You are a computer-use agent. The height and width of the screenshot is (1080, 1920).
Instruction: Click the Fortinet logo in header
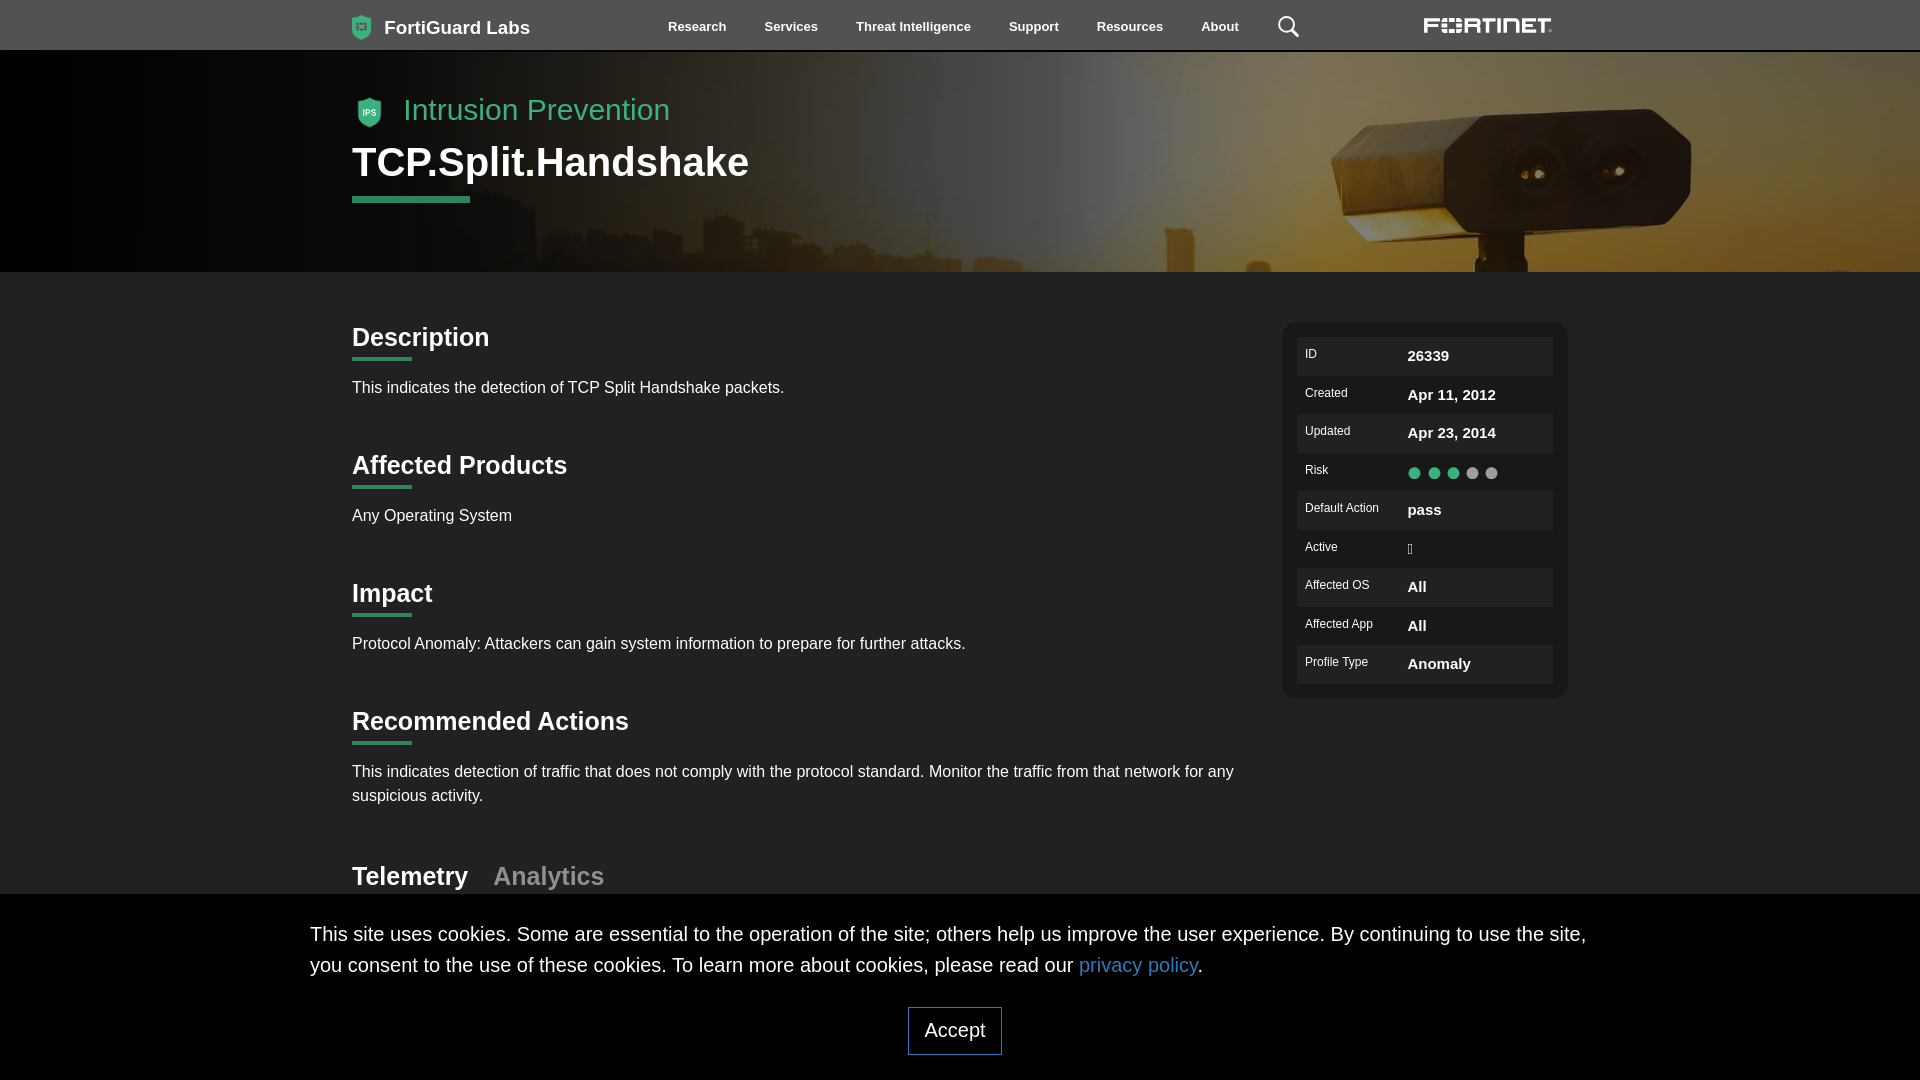click(x=1487, y=26)
